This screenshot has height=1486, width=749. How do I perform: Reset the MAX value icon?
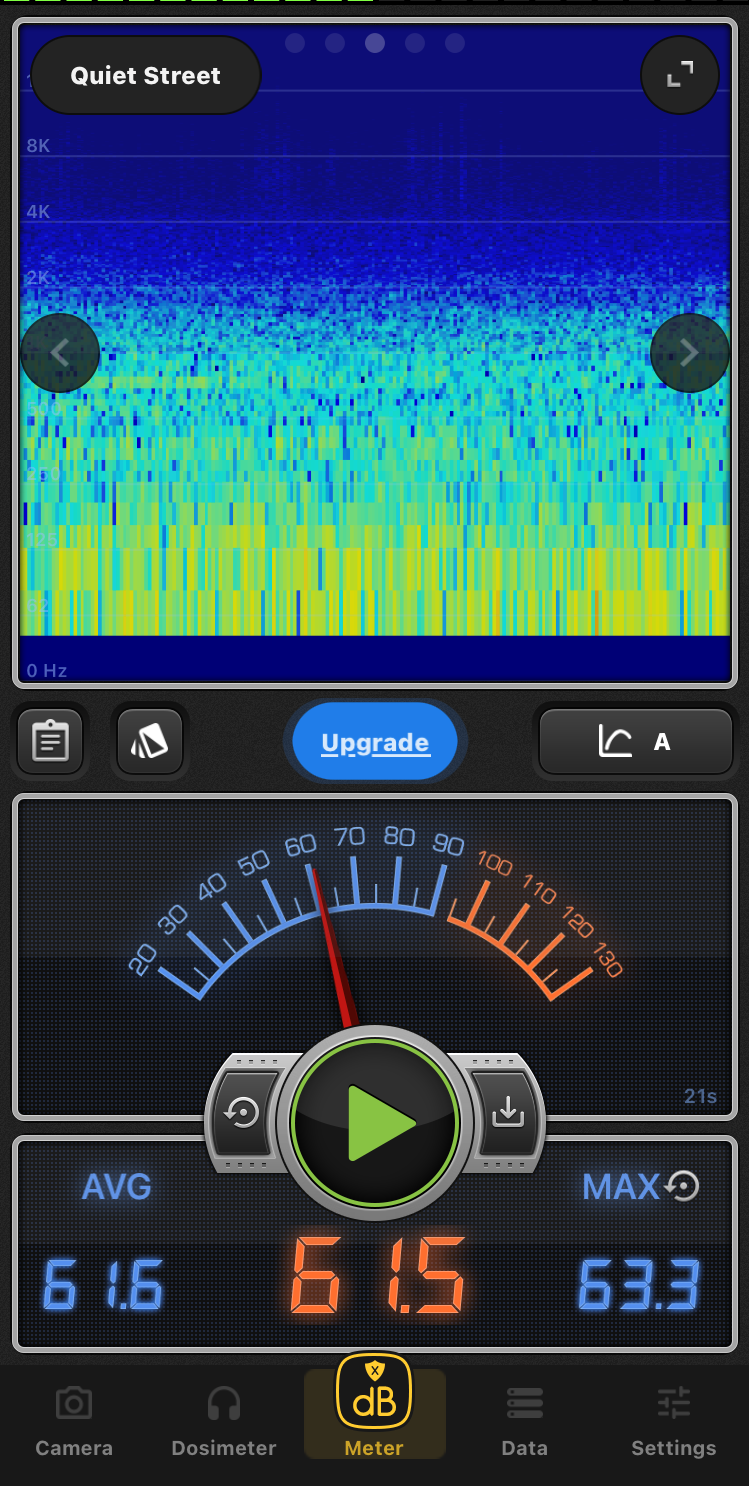(682, 1186)
